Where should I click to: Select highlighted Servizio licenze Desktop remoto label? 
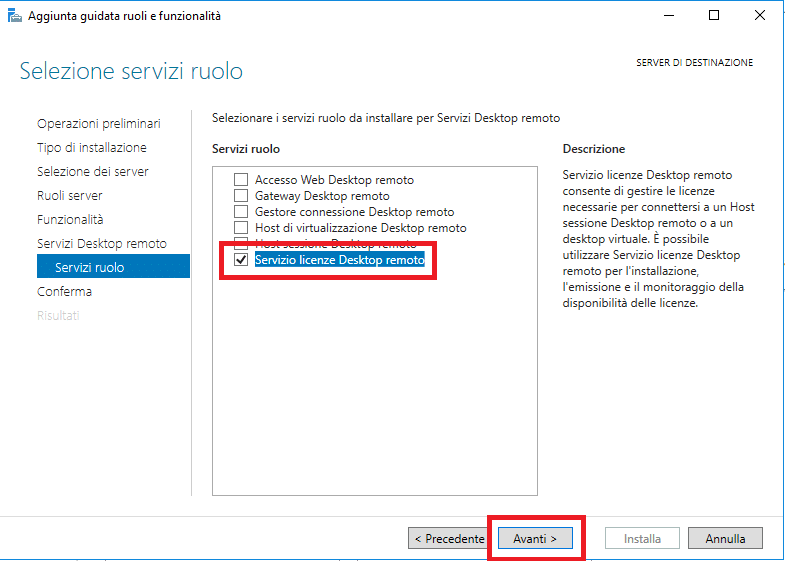339,260
